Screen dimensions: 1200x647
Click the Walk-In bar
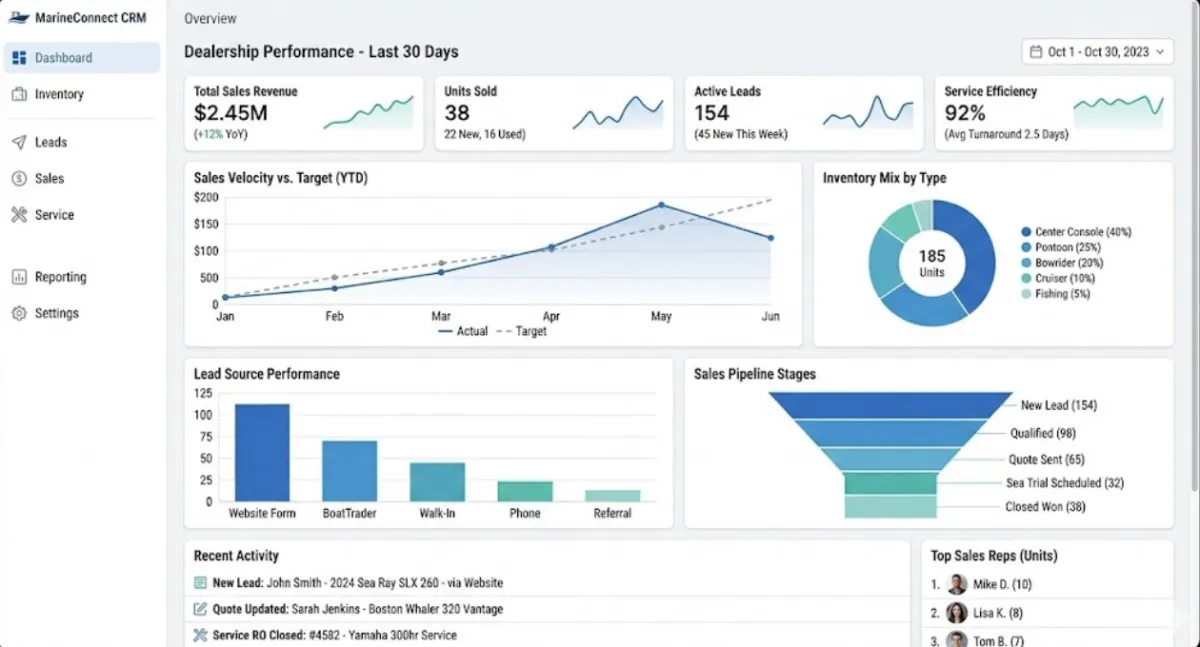[x=437, y=482]
